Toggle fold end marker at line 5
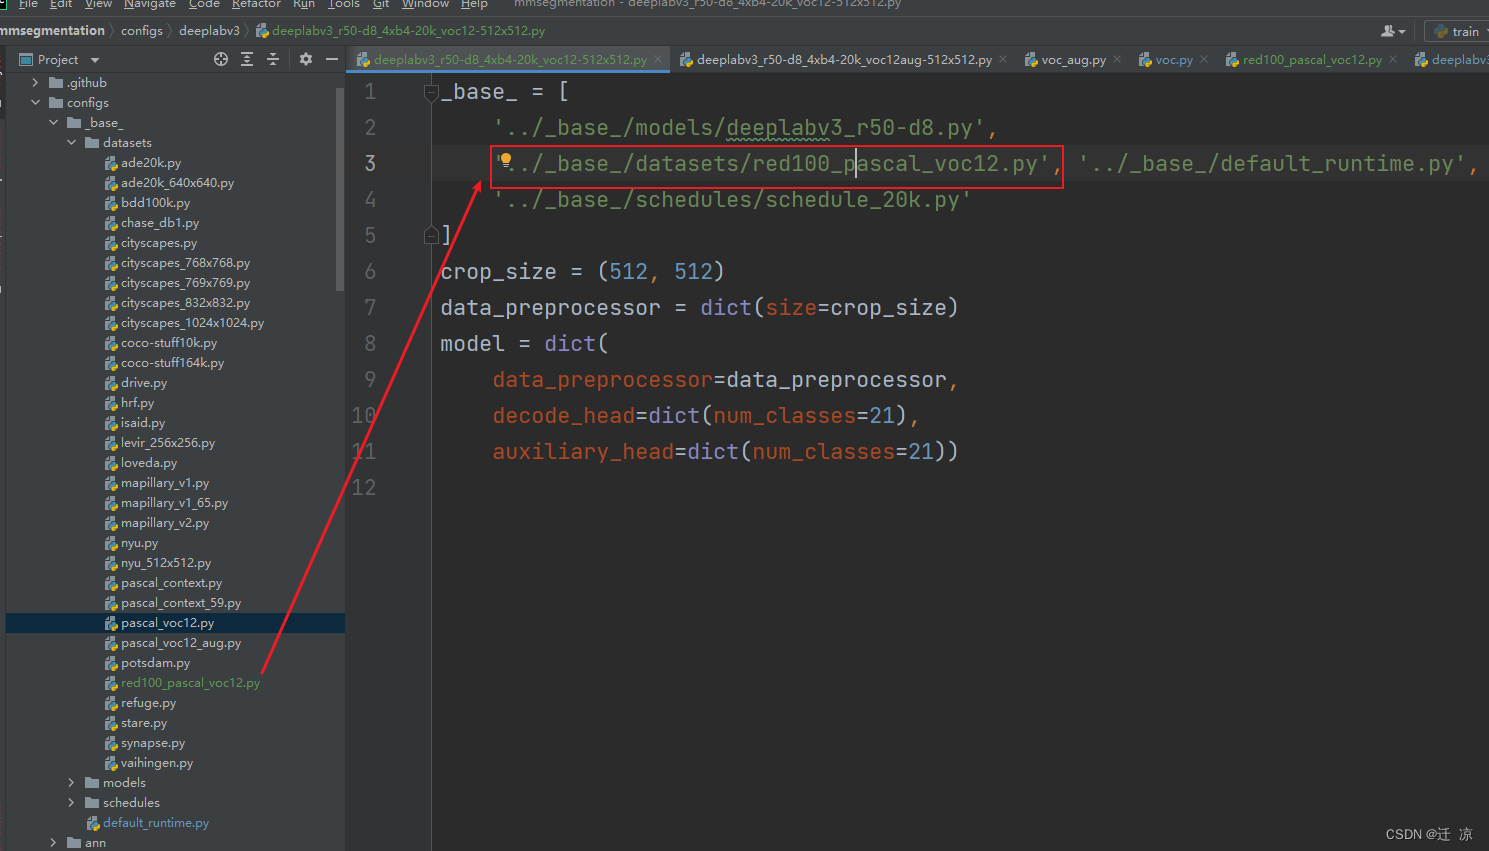The height and width of the screenshot is (851, 1489). 431,236
